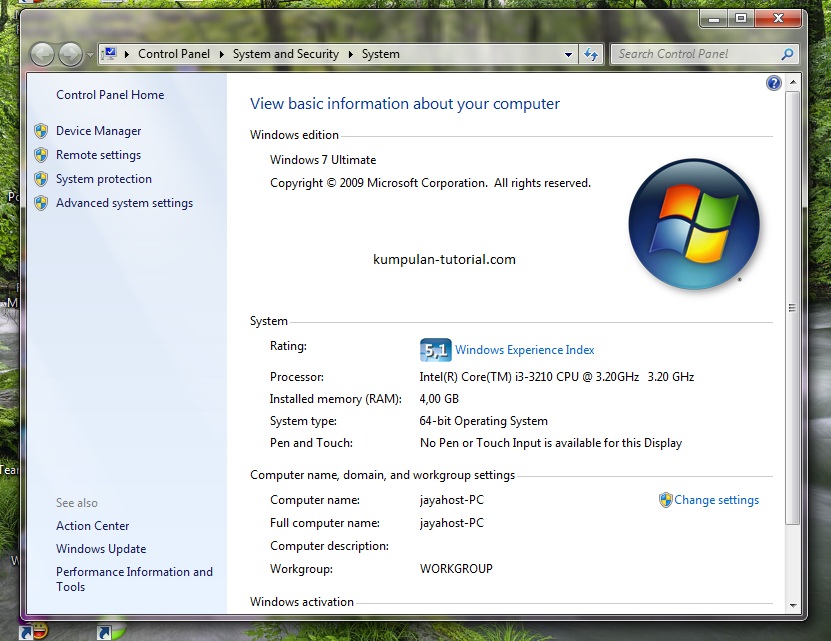Viewport: 831px width, 641px height.
Task: Open the recent pages dropdown arrow
Action: 90,55
